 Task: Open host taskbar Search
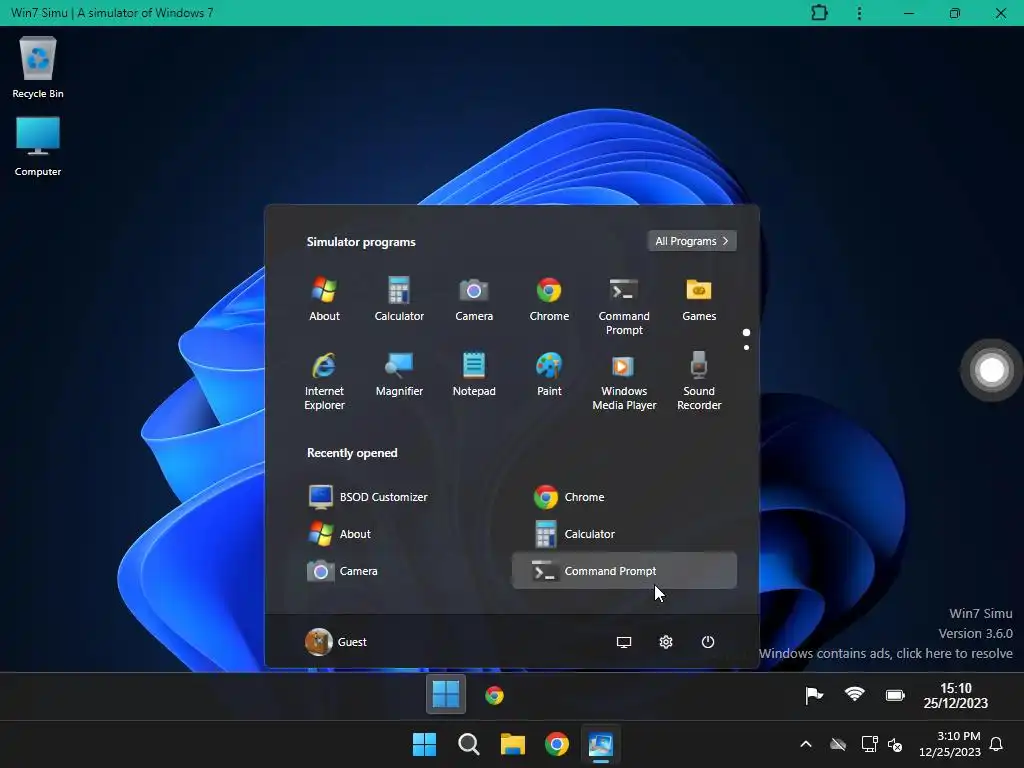(469, 744)
